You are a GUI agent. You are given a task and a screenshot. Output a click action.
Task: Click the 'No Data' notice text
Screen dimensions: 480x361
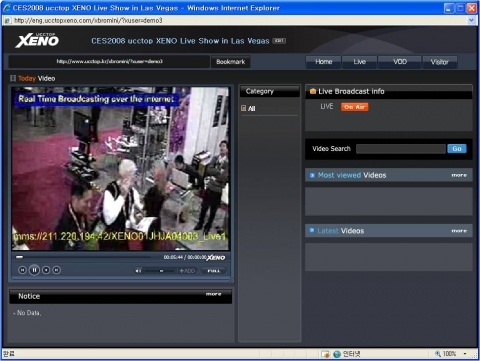(27, 313)
